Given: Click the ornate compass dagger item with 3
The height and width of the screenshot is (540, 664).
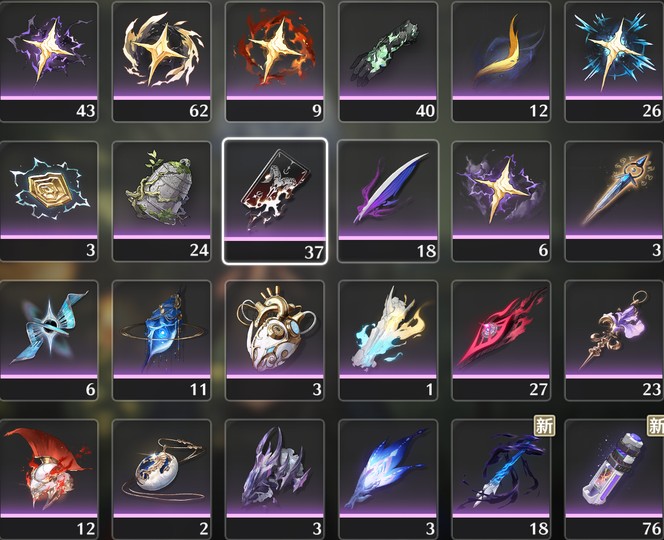Looking at the screenshot, I should (614, 201).
